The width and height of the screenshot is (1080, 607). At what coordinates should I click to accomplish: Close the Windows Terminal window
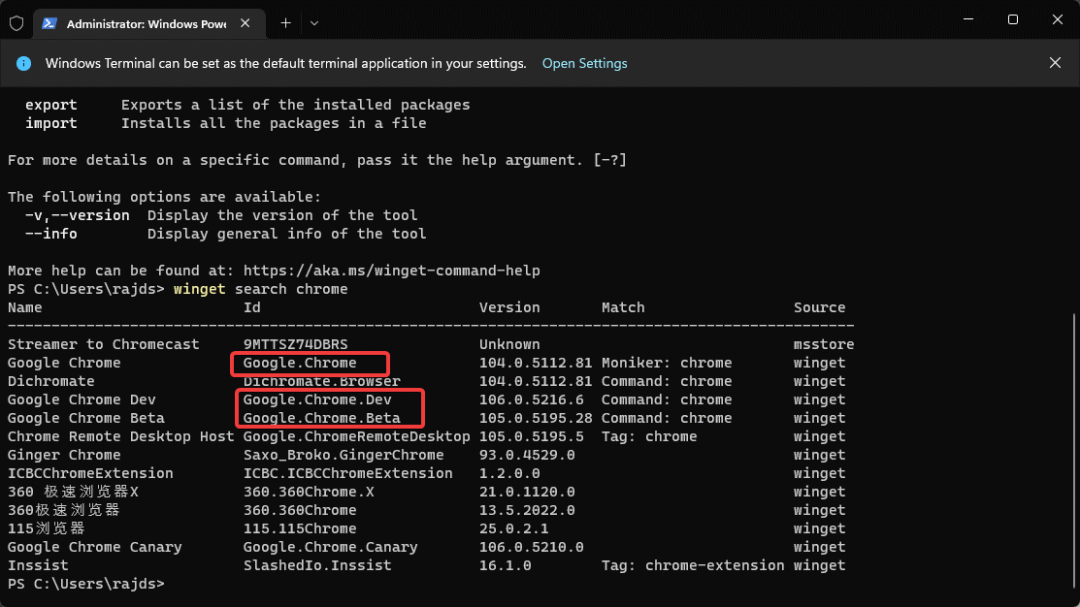pos(1057,19)
